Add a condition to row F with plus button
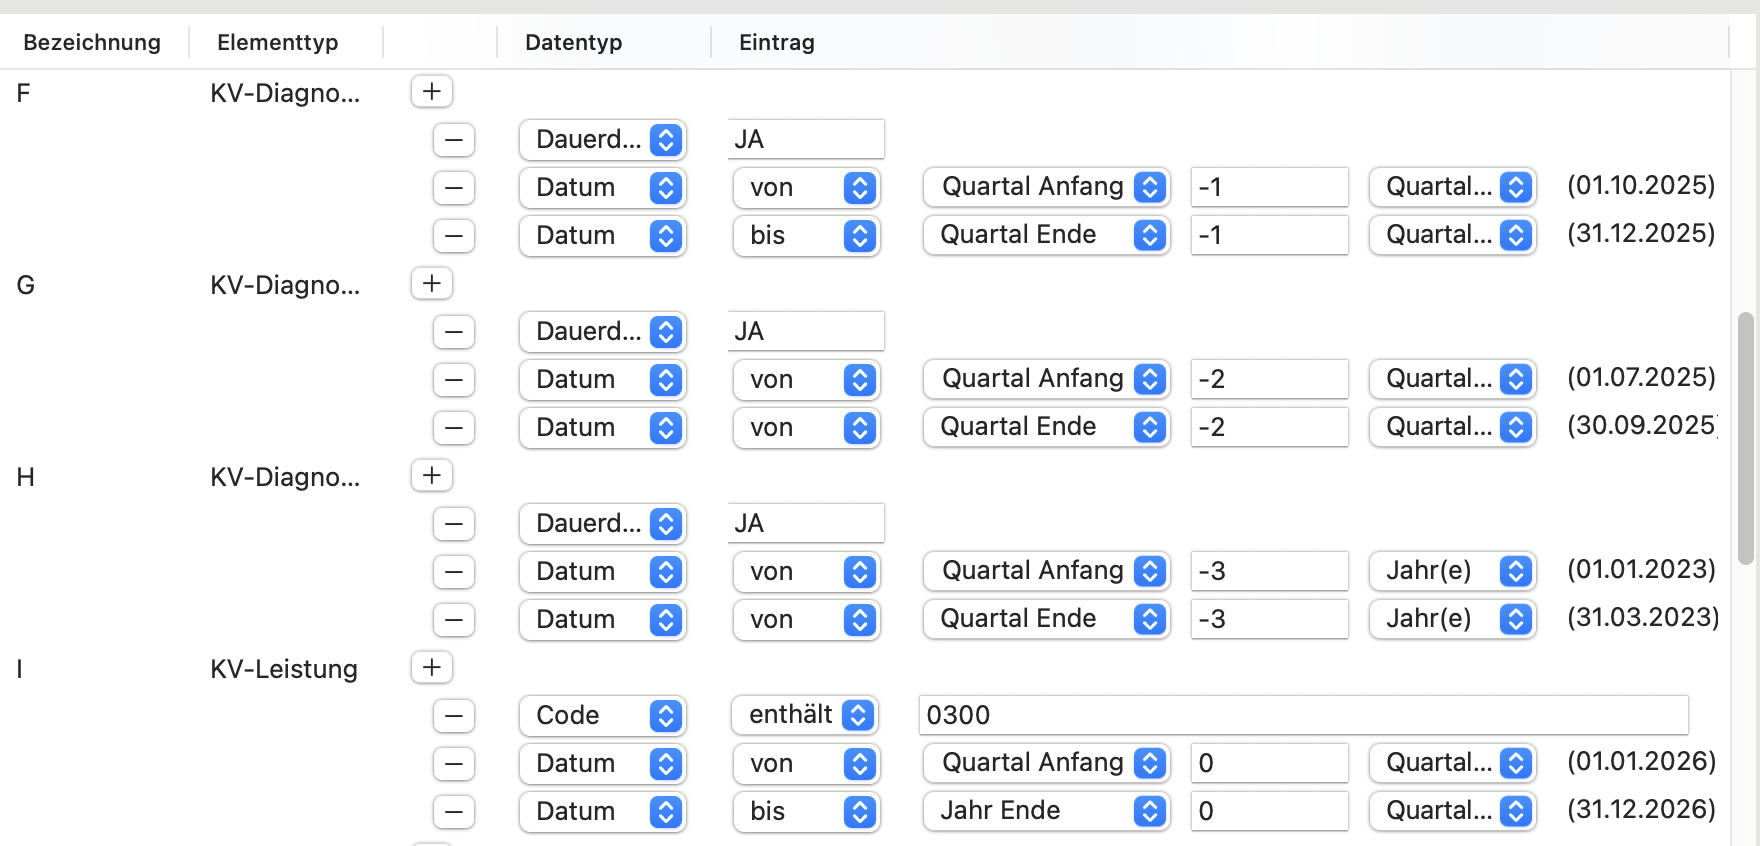The width and height of the screenshot is (1760, 846). (x=432, y=91)
